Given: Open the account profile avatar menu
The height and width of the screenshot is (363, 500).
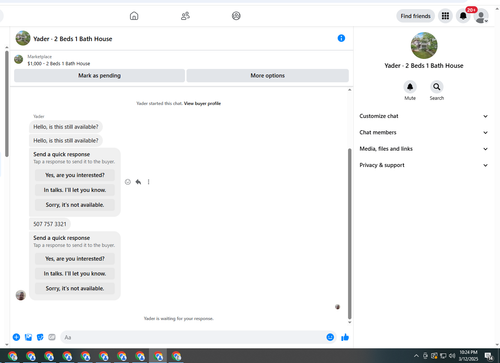Looking at the screenshot, I should (481, 16).
